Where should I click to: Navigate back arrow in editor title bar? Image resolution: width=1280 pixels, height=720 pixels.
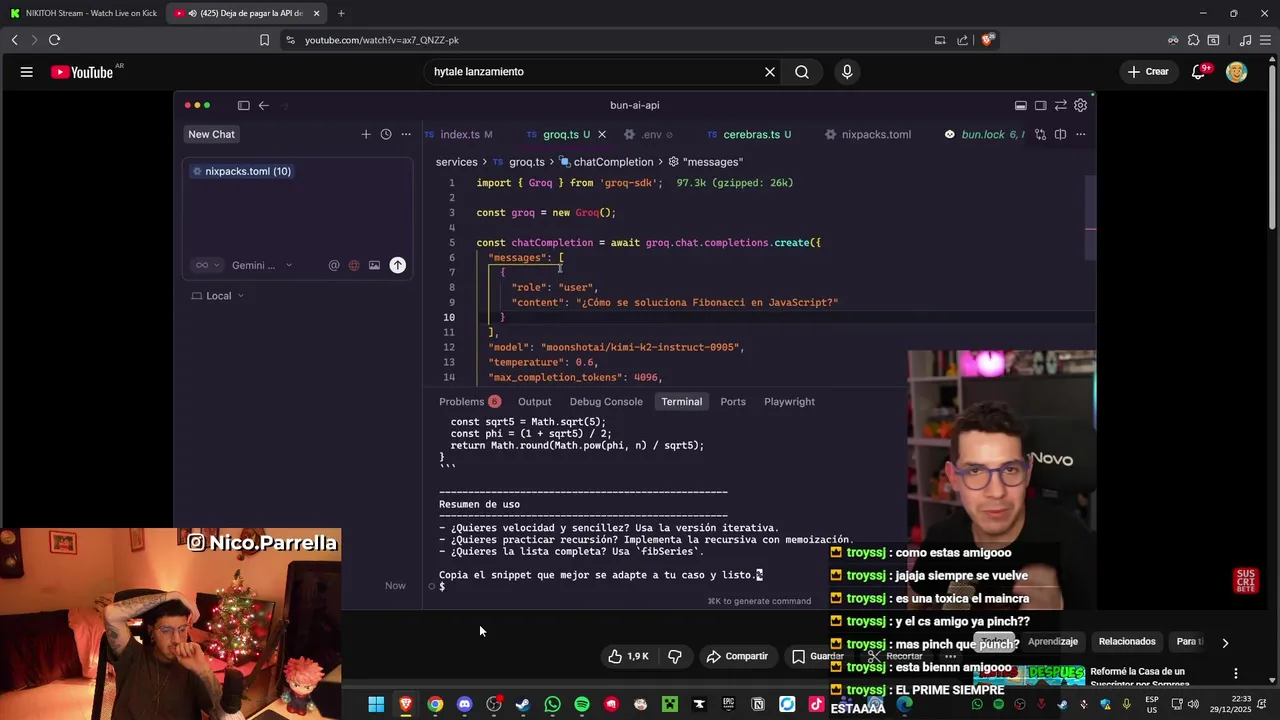[x=264, y=105]
